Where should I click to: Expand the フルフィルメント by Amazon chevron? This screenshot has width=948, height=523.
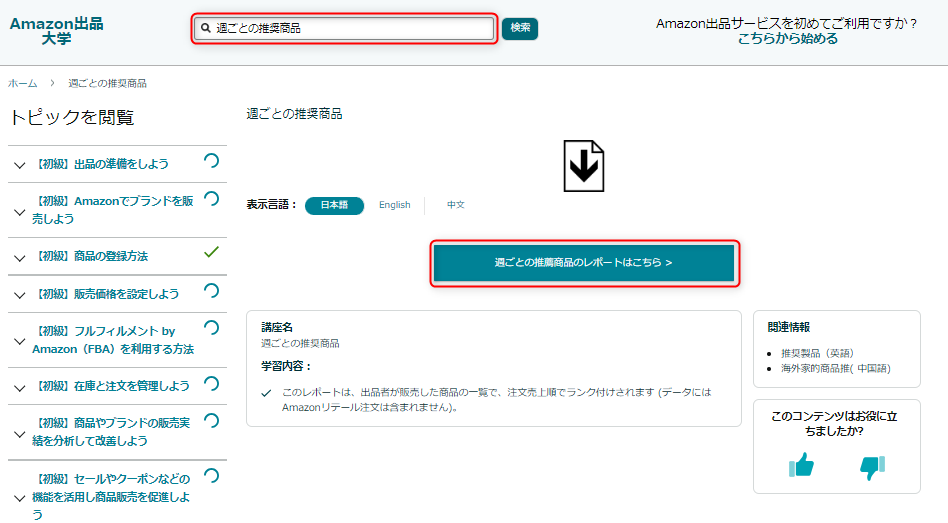19,342
